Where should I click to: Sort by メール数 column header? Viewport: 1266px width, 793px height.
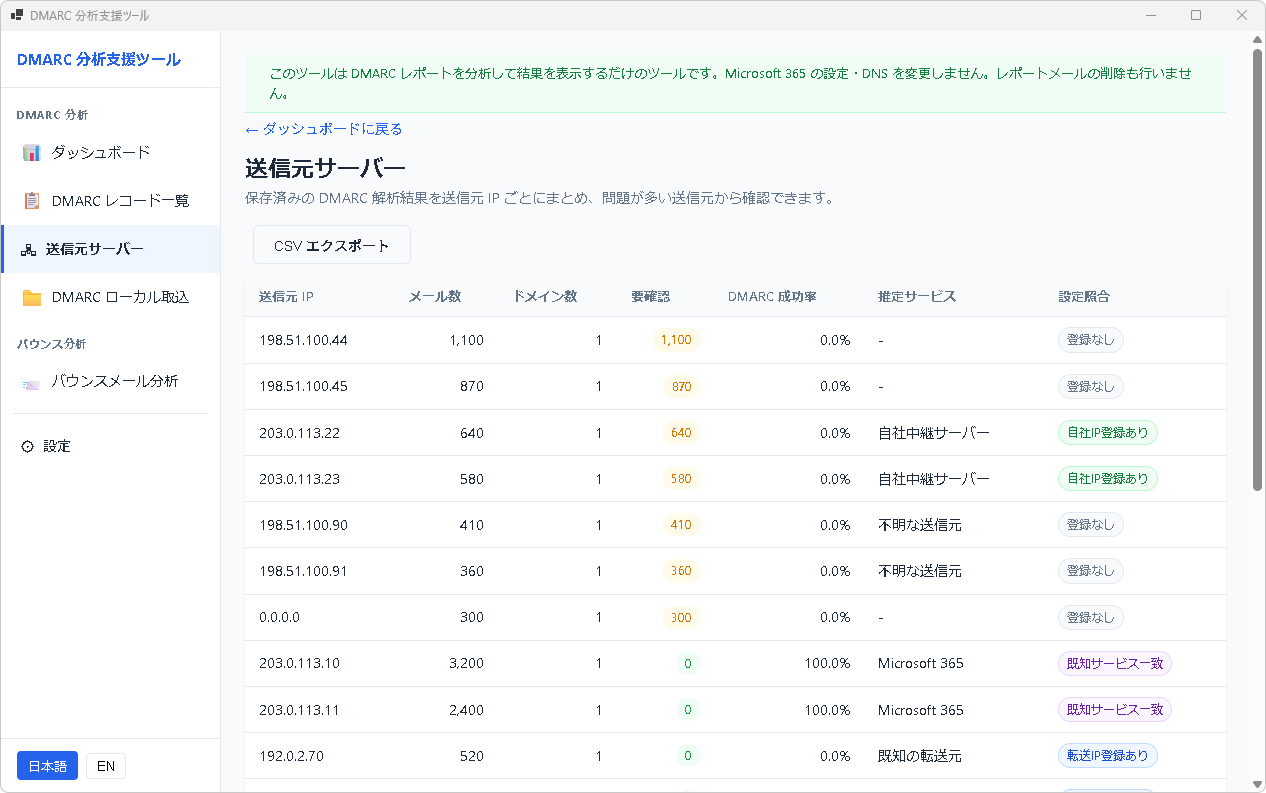tap(435, 296)
